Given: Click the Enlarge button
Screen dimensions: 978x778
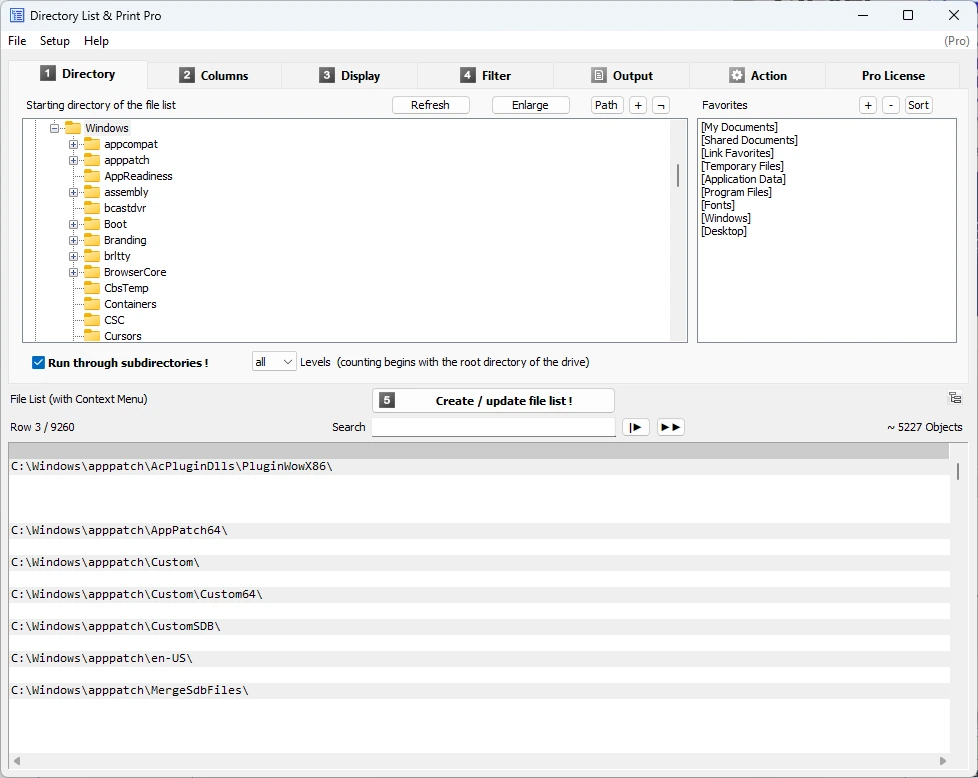Looking at the screenshot, I should click(530, 105).
